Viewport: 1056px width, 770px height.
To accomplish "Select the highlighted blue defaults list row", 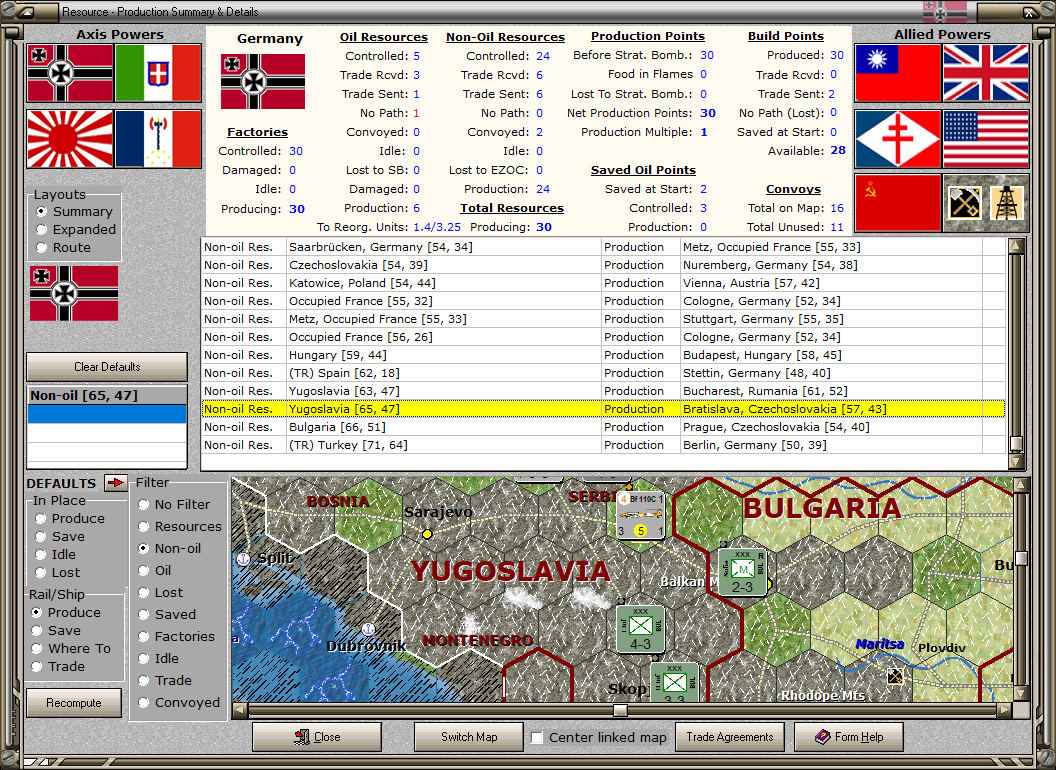I will [x=107, y=414].
